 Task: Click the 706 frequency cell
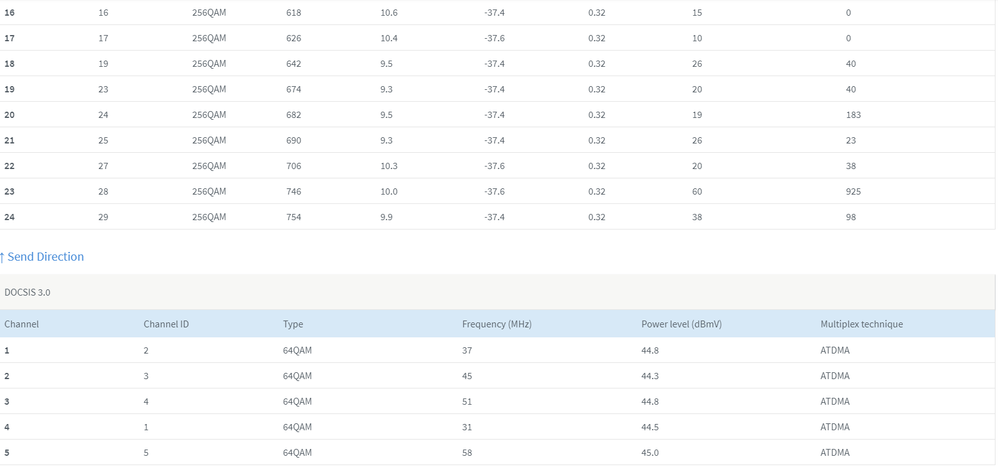point(293,166)
